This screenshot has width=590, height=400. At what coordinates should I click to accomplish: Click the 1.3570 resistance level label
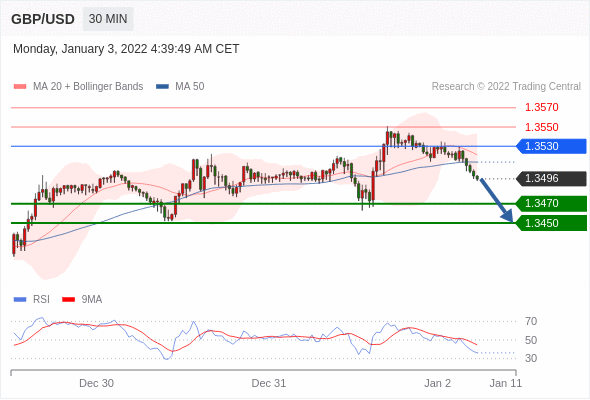(x=541, y=107)
